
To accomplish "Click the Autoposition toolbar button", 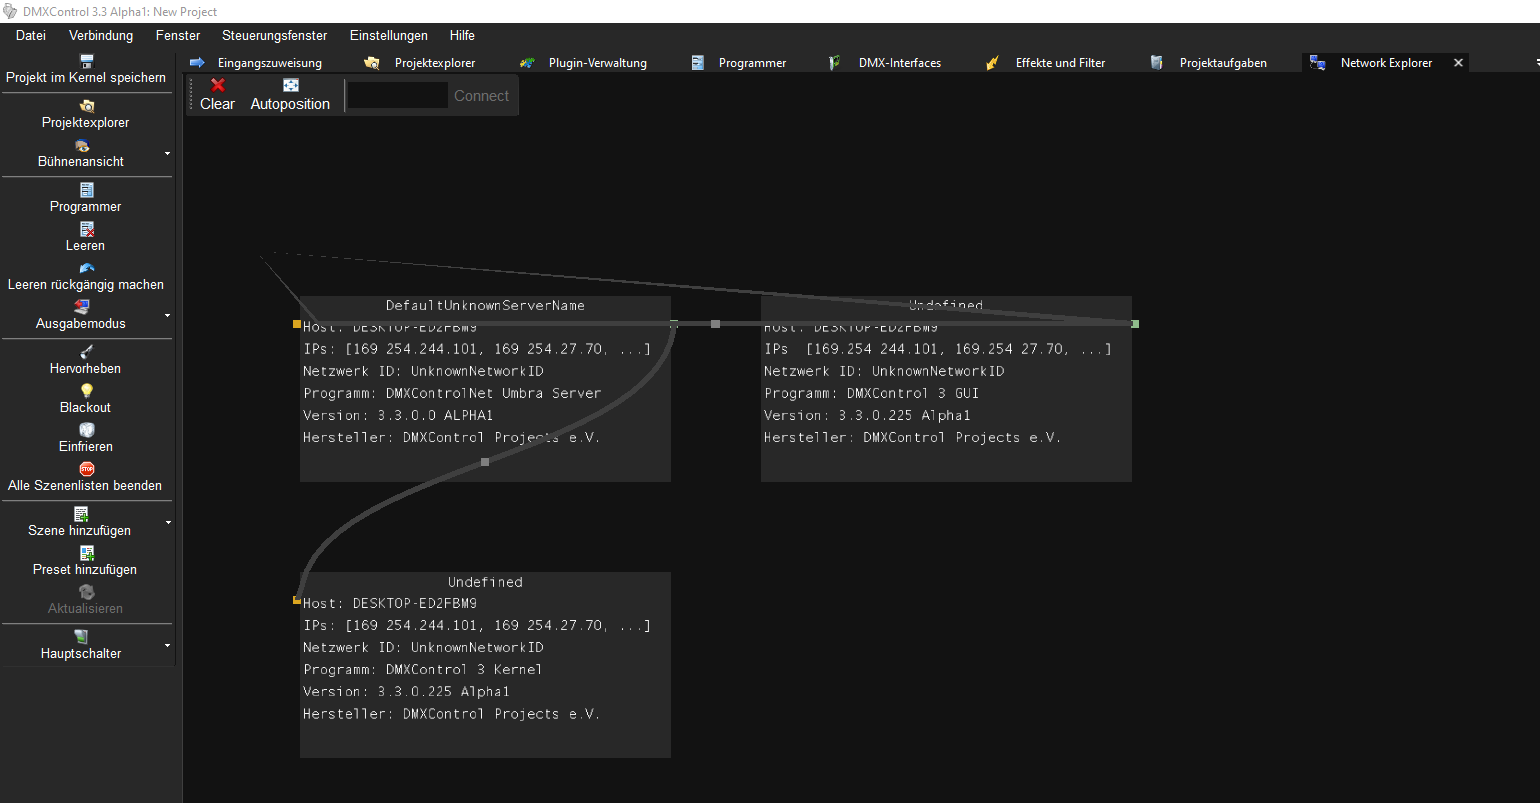I will (x=290, y=95).
